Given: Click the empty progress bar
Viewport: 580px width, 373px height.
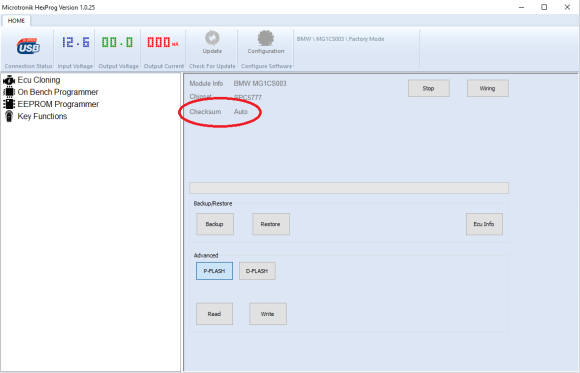Looking at the screenshot, I should click(349, 188).
